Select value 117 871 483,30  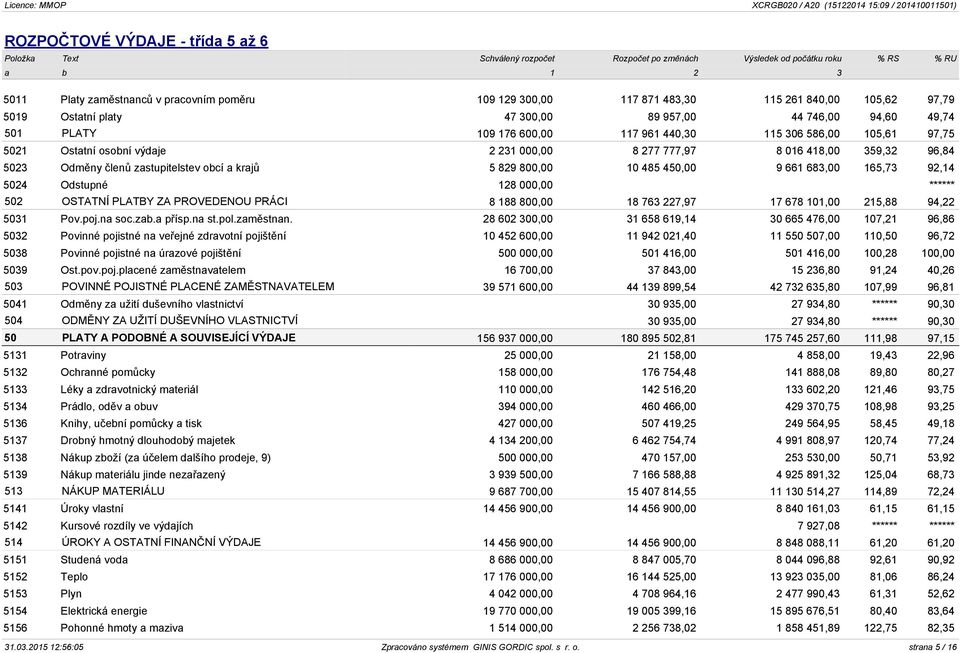tap(658, 100)
